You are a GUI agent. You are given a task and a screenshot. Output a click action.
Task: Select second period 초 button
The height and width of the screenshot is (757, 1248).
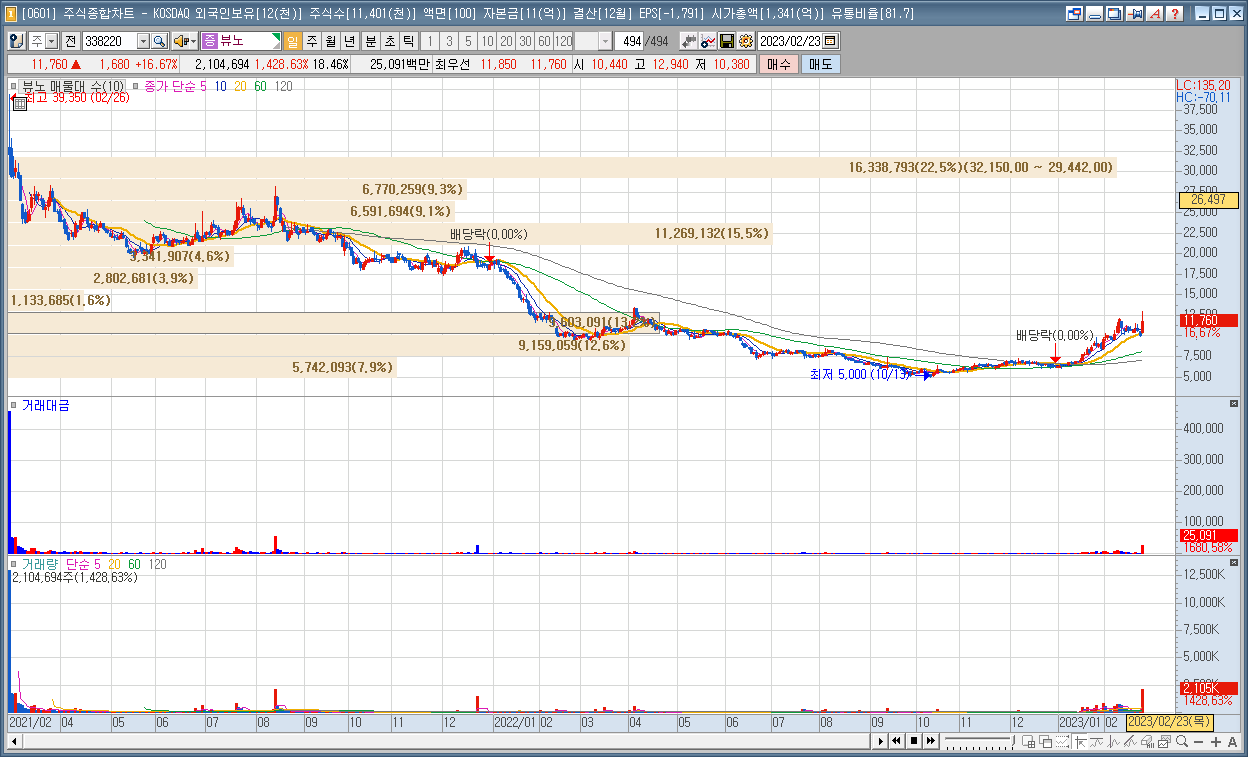pyautogui.click(x=390, y=41)
